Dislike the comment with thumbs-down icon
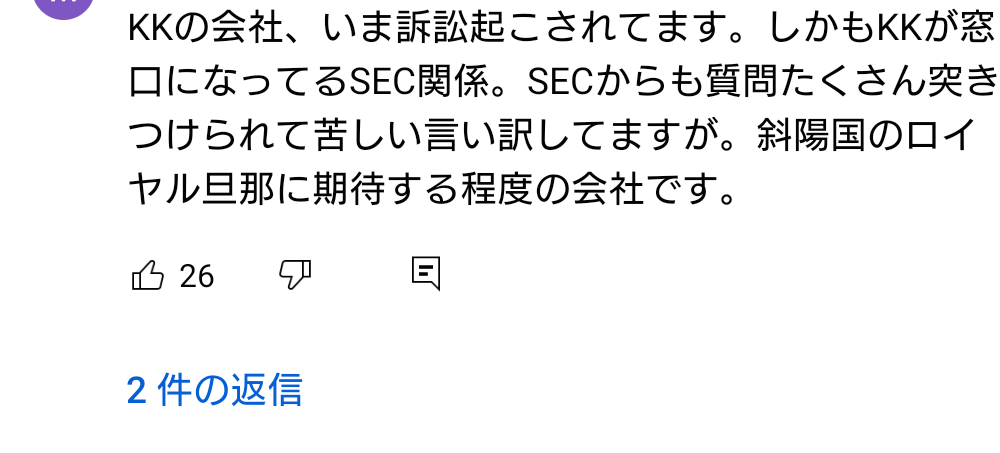1000x453 pixels. [x=295, y=275]
